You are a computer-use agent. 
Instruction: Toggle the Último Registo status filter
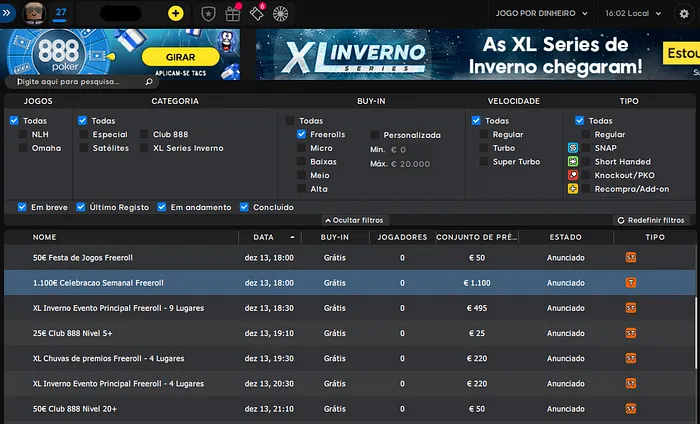80,207
